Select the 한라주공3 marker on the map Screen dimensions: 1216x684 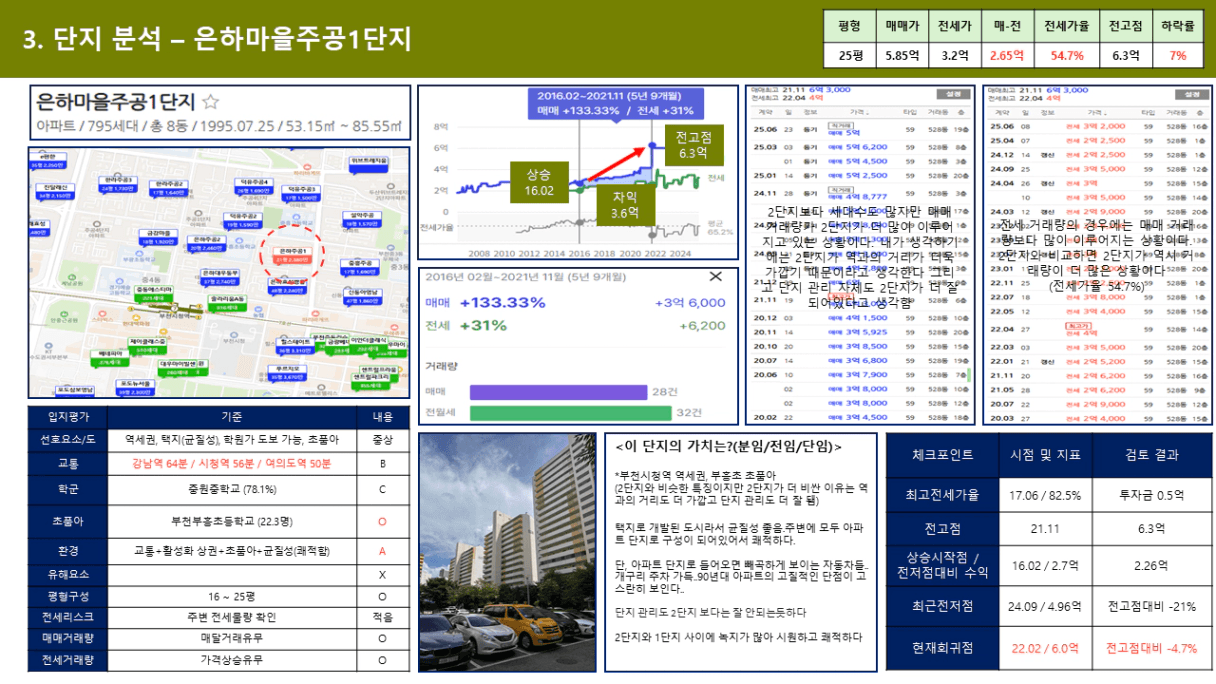click(118, 185)
